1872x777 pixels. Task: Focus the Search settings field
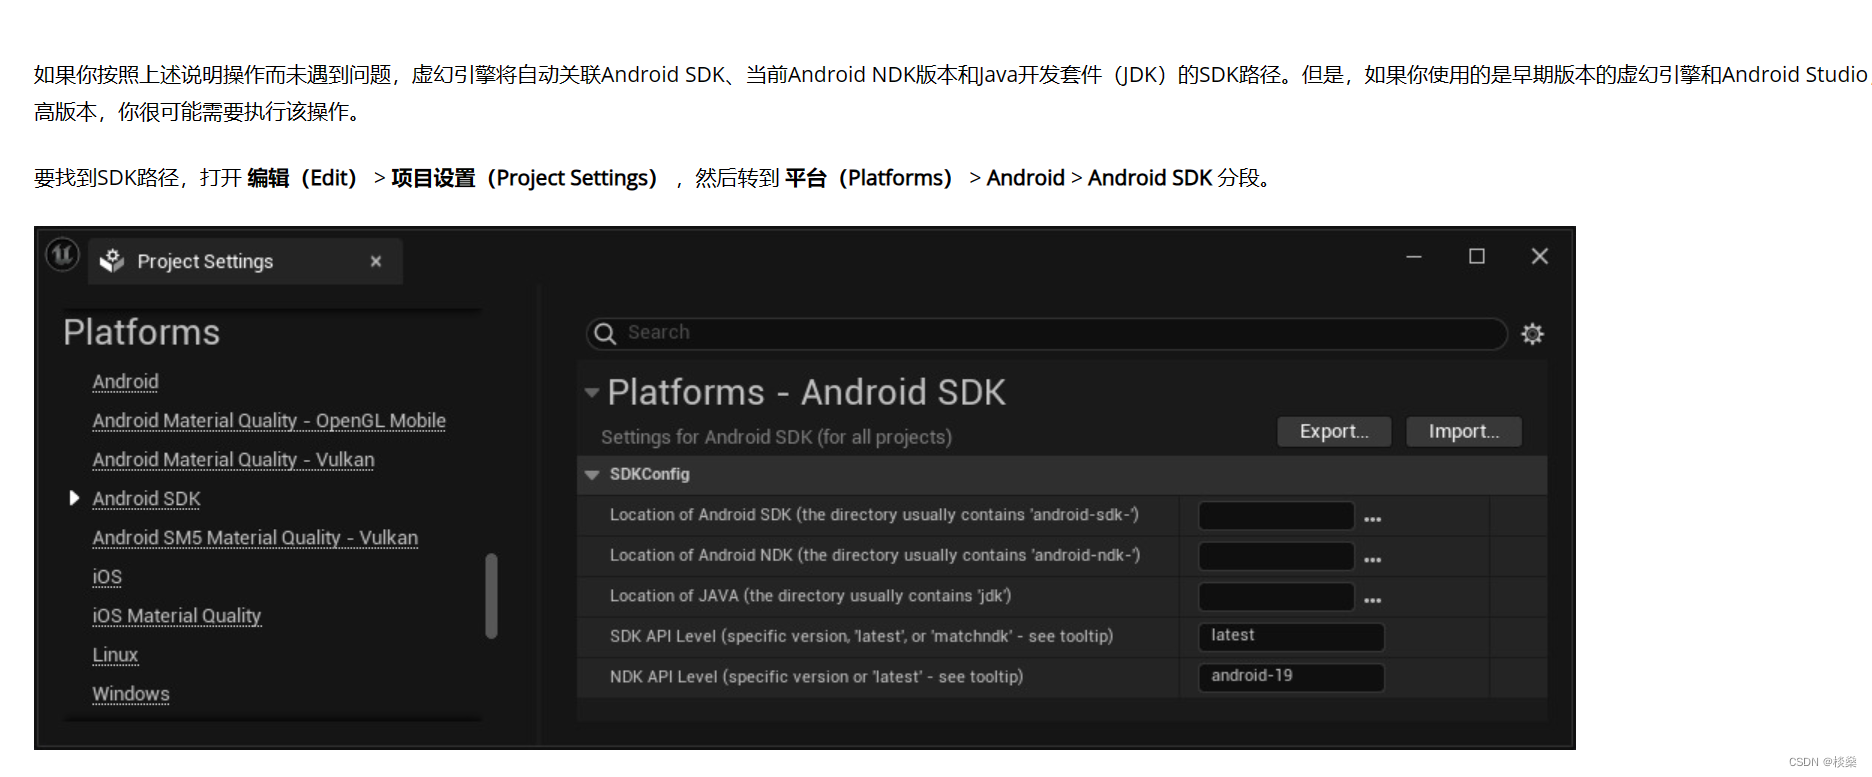1046,333
